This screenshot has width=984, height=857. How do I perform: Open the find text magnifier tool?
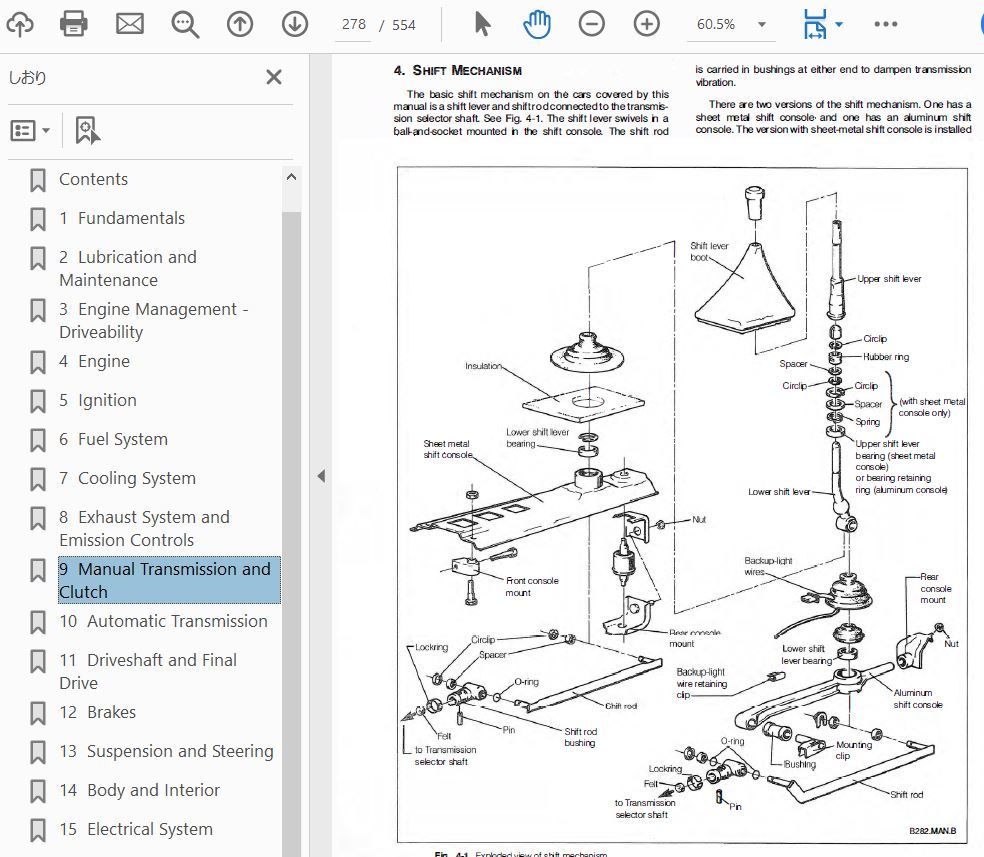pos(185,25)
